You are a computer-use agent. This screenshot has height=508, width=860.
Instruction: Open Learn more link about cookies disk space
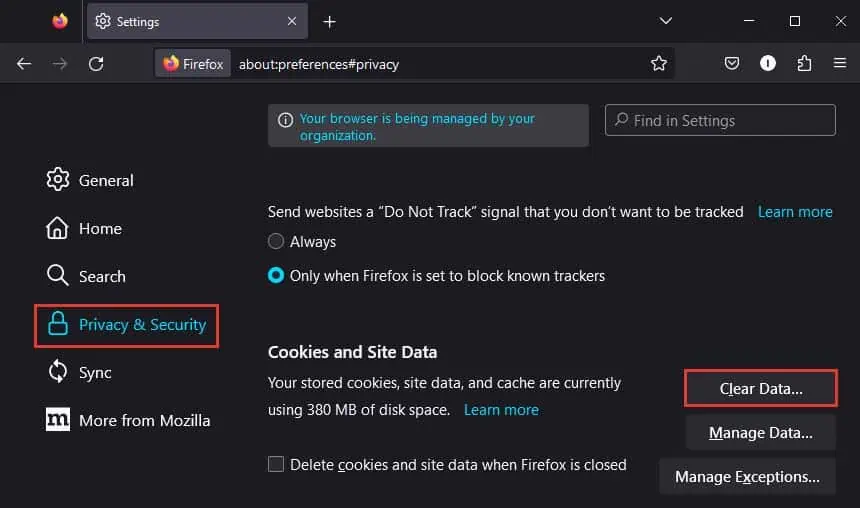pyautogui.click(x=501, y=410)
